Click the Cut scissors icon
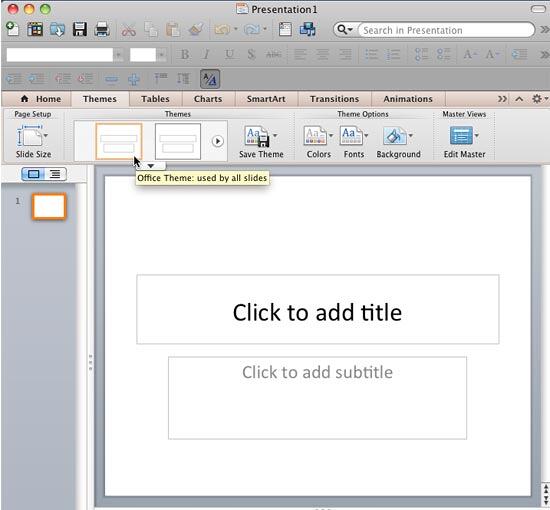This screenshot has width=550, height=510. (x=128, y=30)
